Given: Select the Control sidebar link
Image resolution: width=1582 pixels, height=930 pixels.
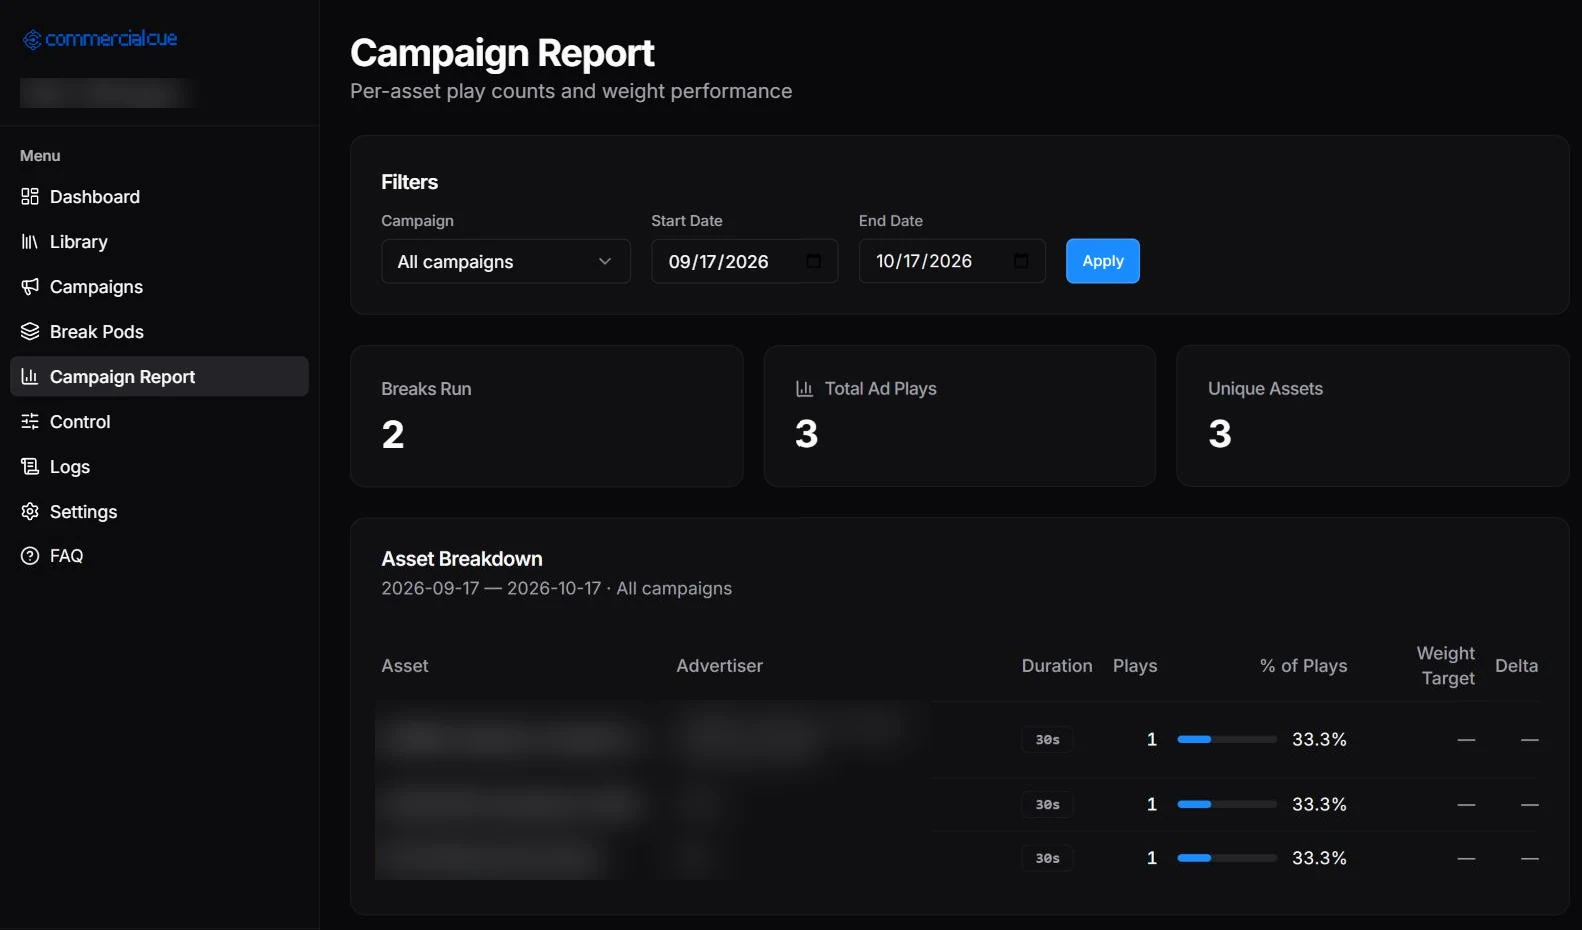Looking at the screenshot, I should (160, 421).
